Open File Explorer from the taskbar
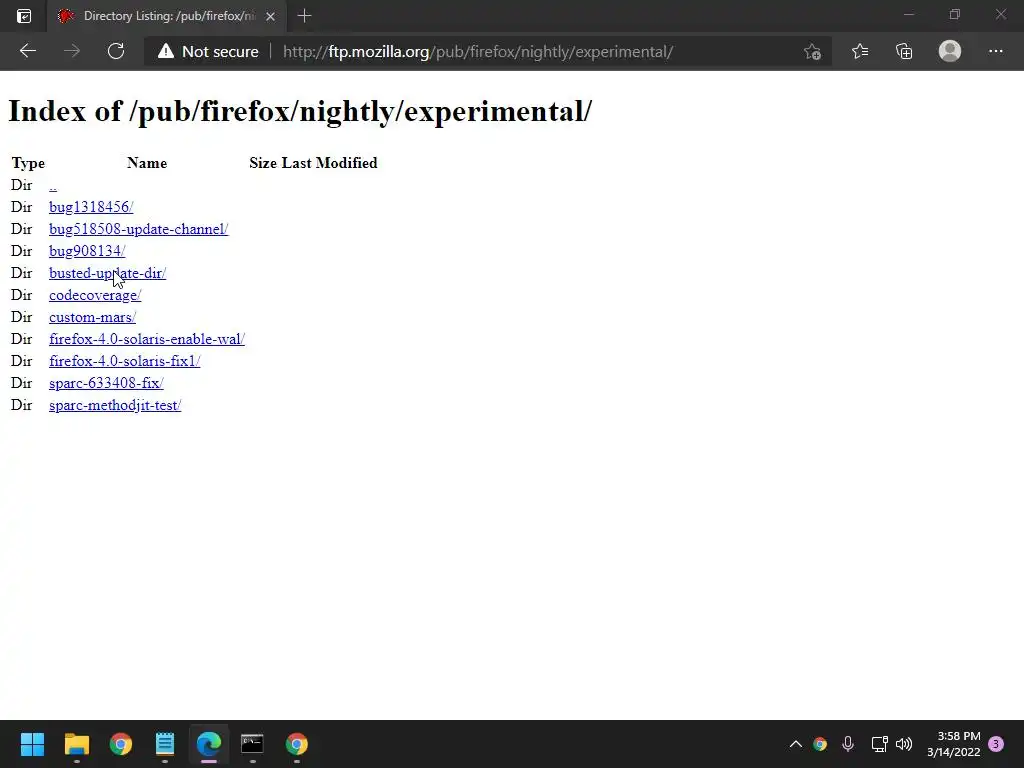The width and height of the screenshot is (1024, 768). [76, 744]
